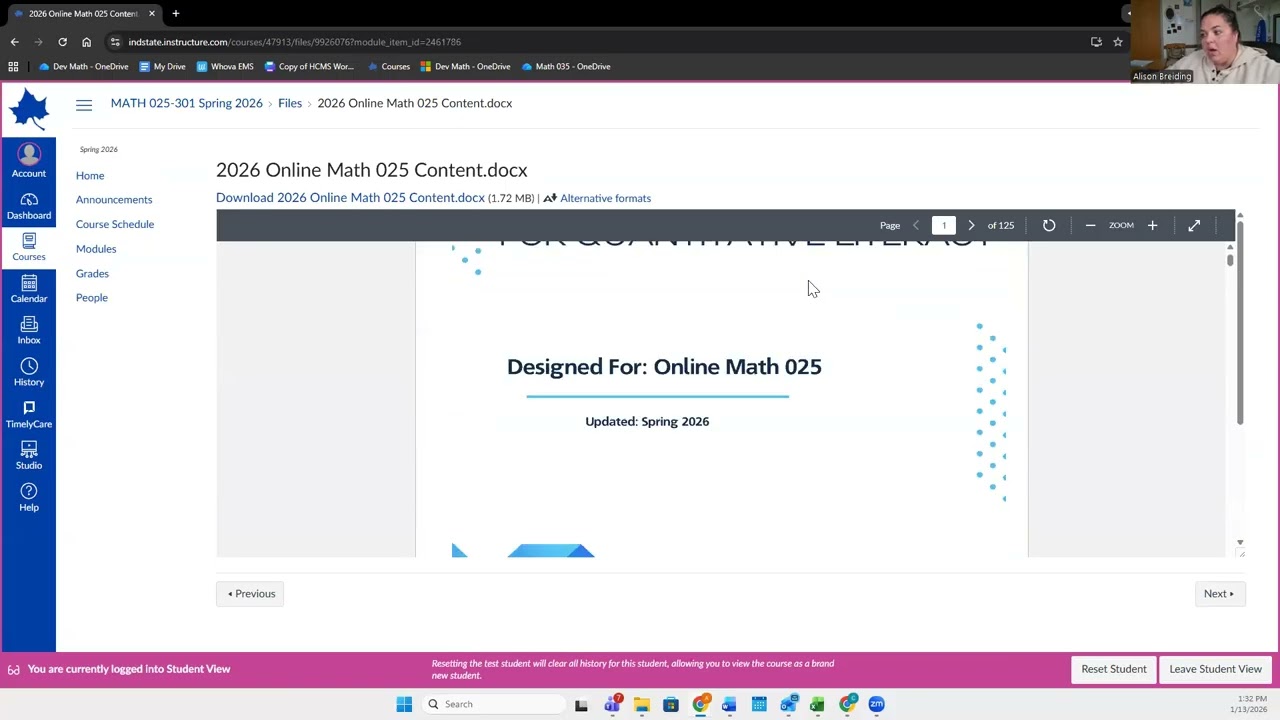Open the Copy of HCMS Wor... bookmark
The height and width of the screenshot is (720, 1280).
click(x=309, y=67)
